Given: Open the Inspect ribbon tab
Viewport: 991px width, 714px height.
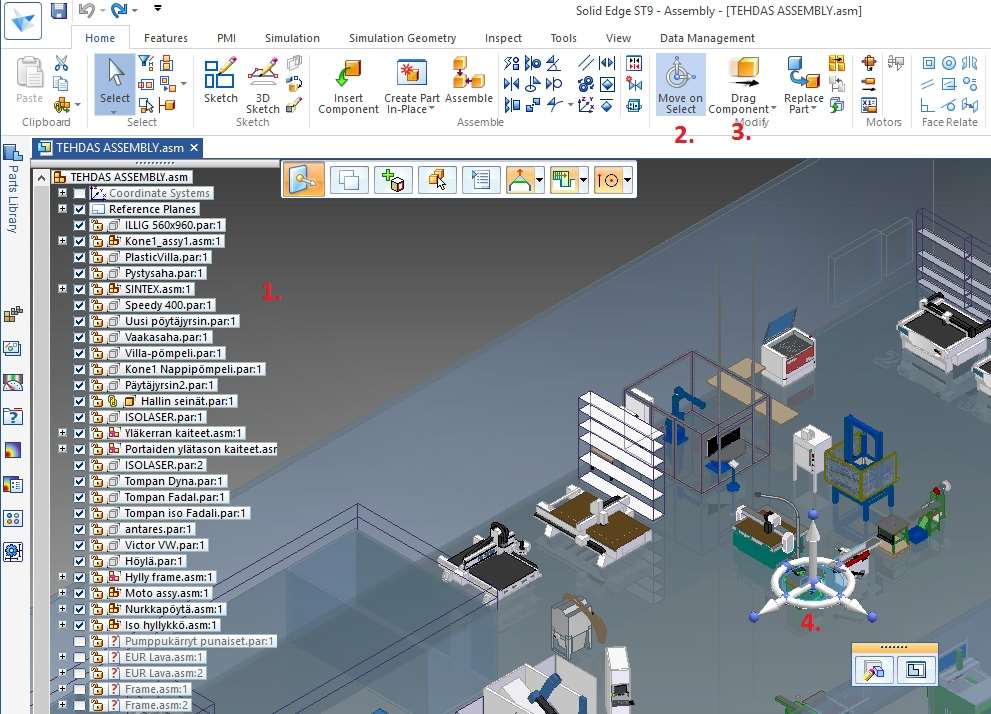Looking at the screenshot, I should click(503, 38).
